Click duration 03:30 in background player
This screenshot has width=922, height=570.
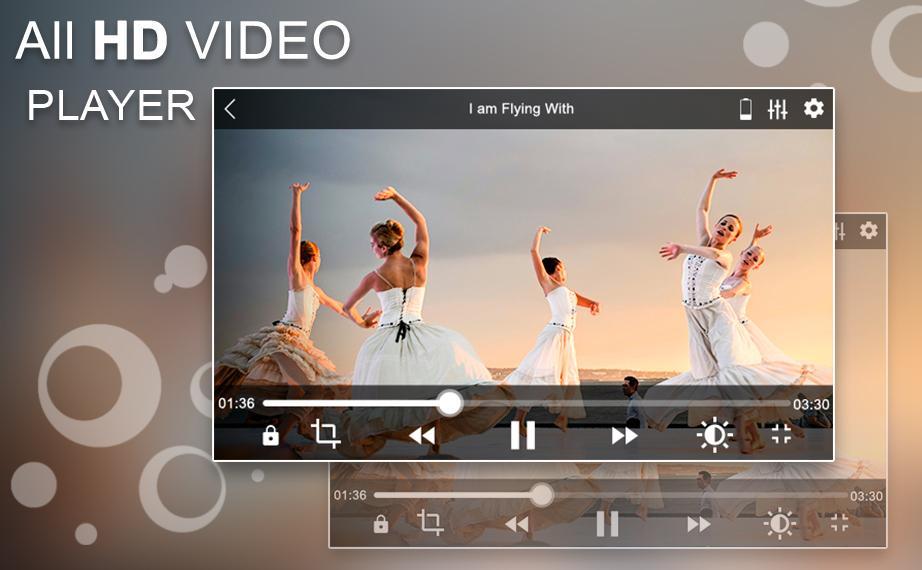866,496
